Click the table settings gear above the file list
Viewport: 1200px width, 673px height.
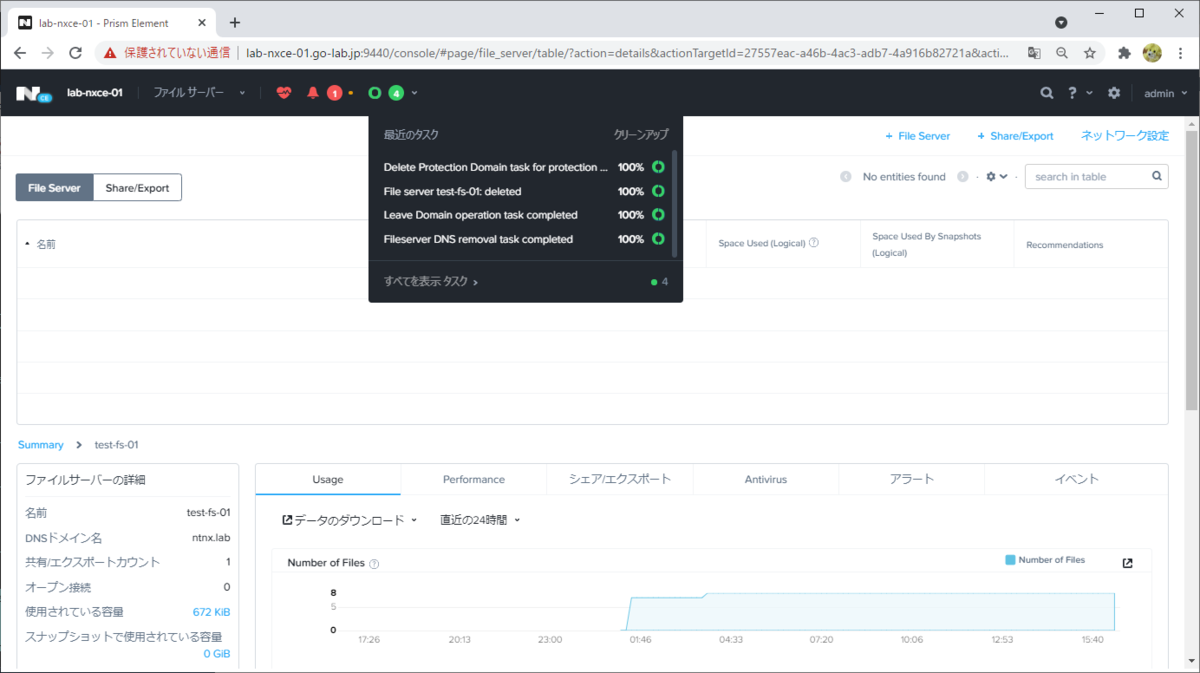[x=989, y=175]
